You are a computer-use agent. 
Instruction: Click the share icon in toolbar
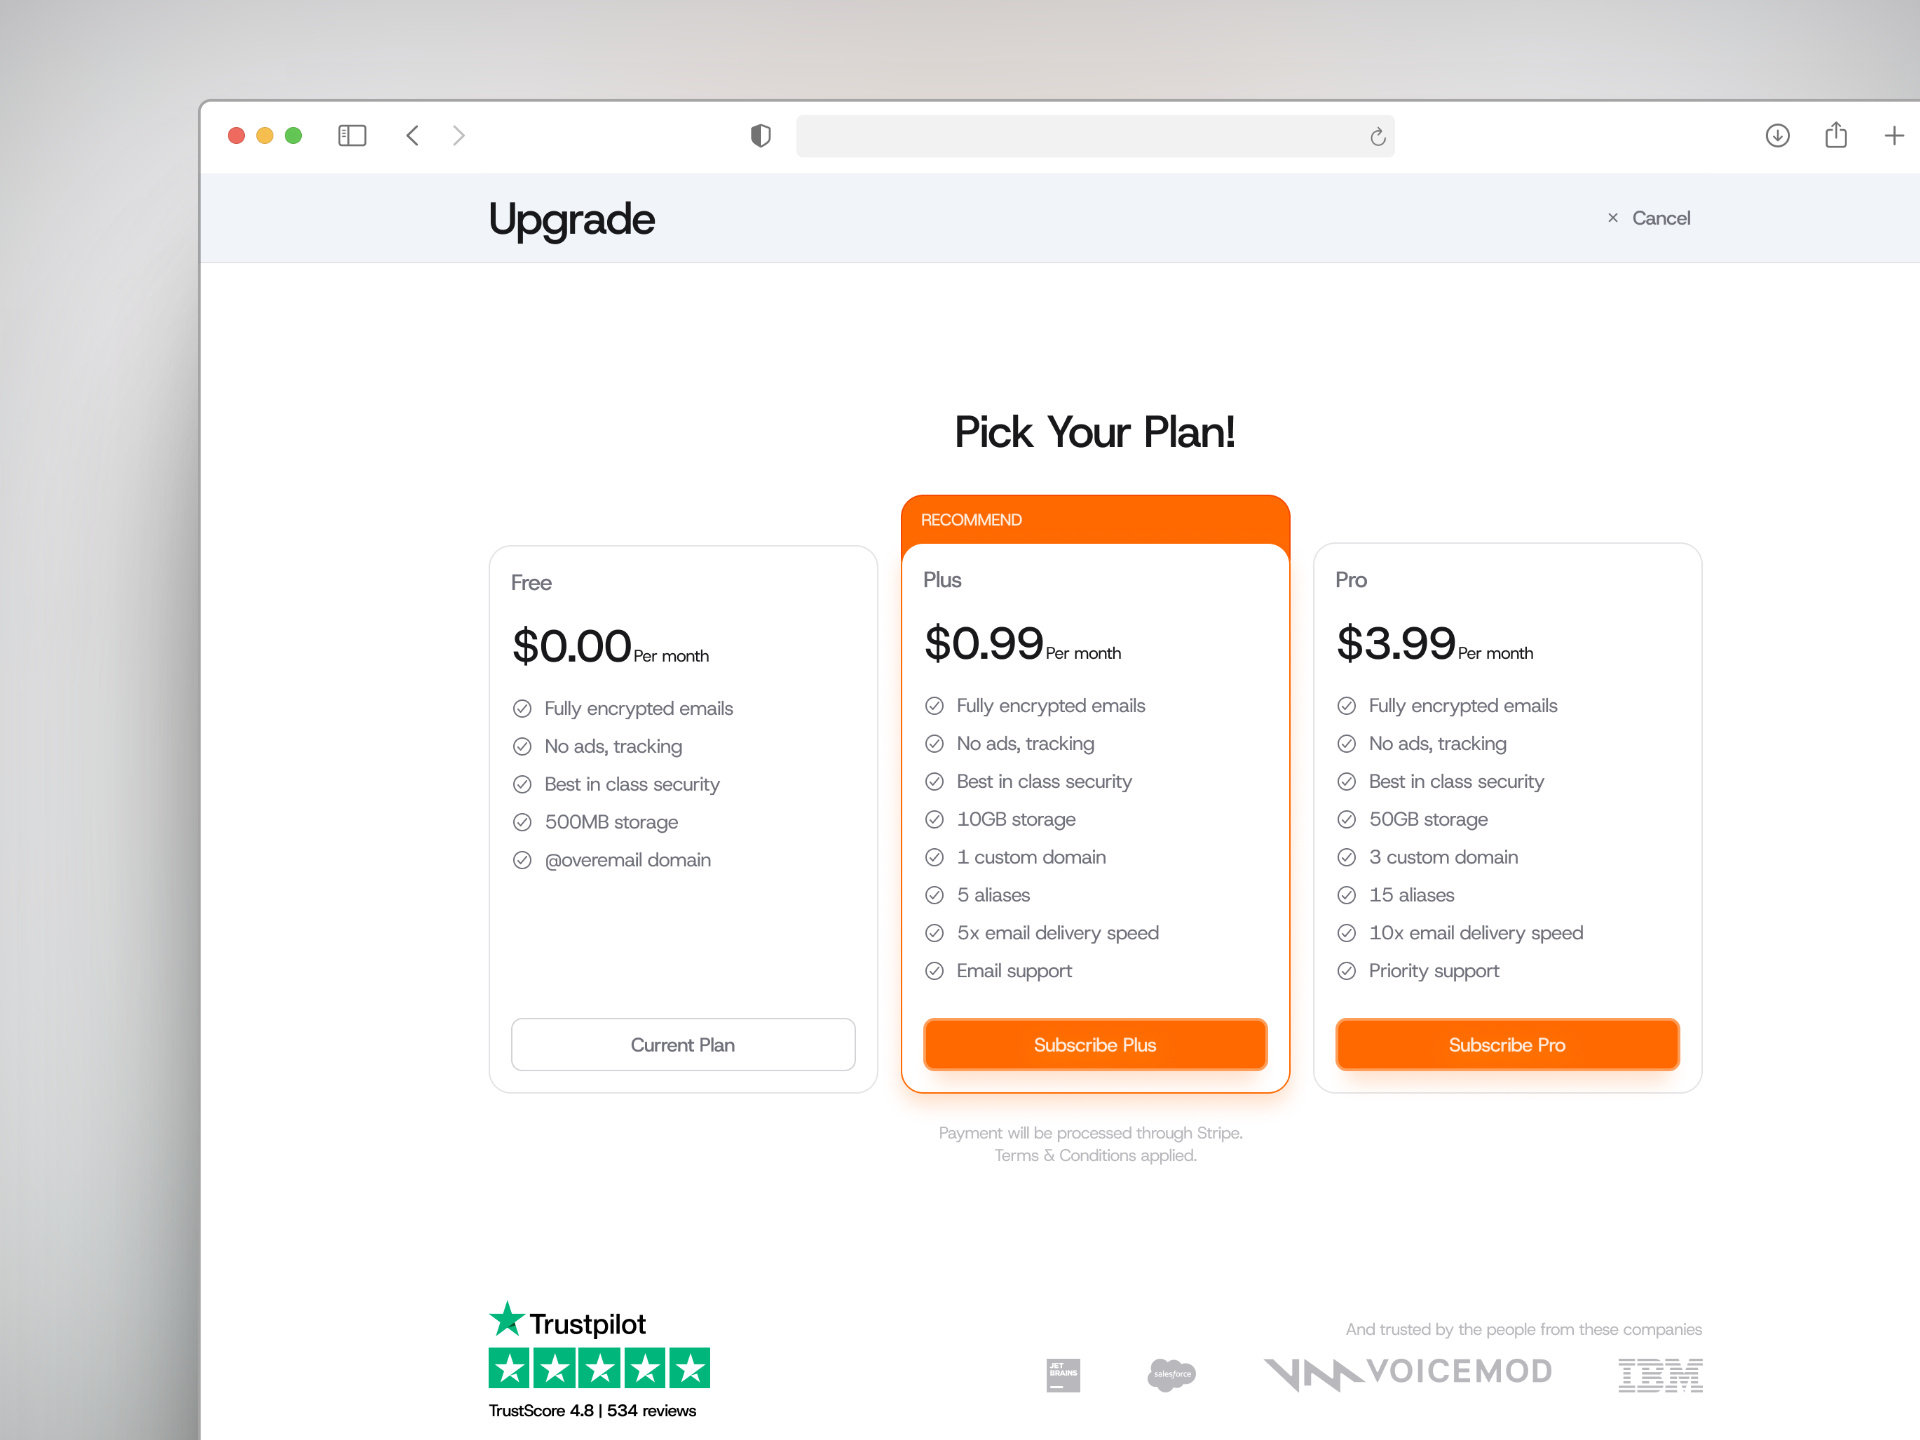(1836, 135)
